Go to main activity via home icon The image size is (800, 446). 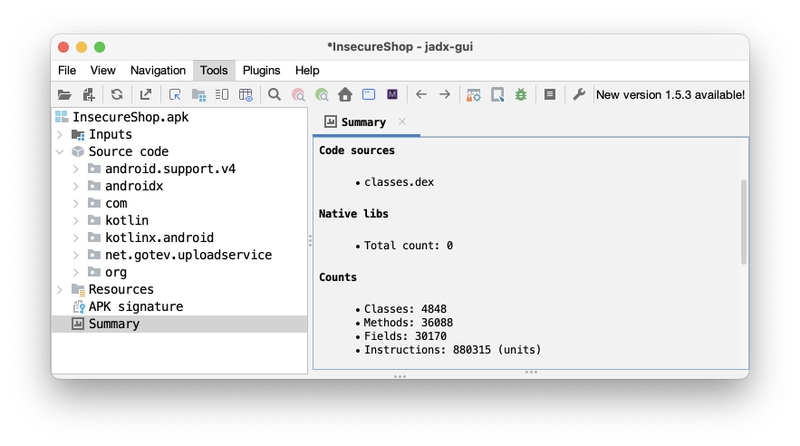345,94
